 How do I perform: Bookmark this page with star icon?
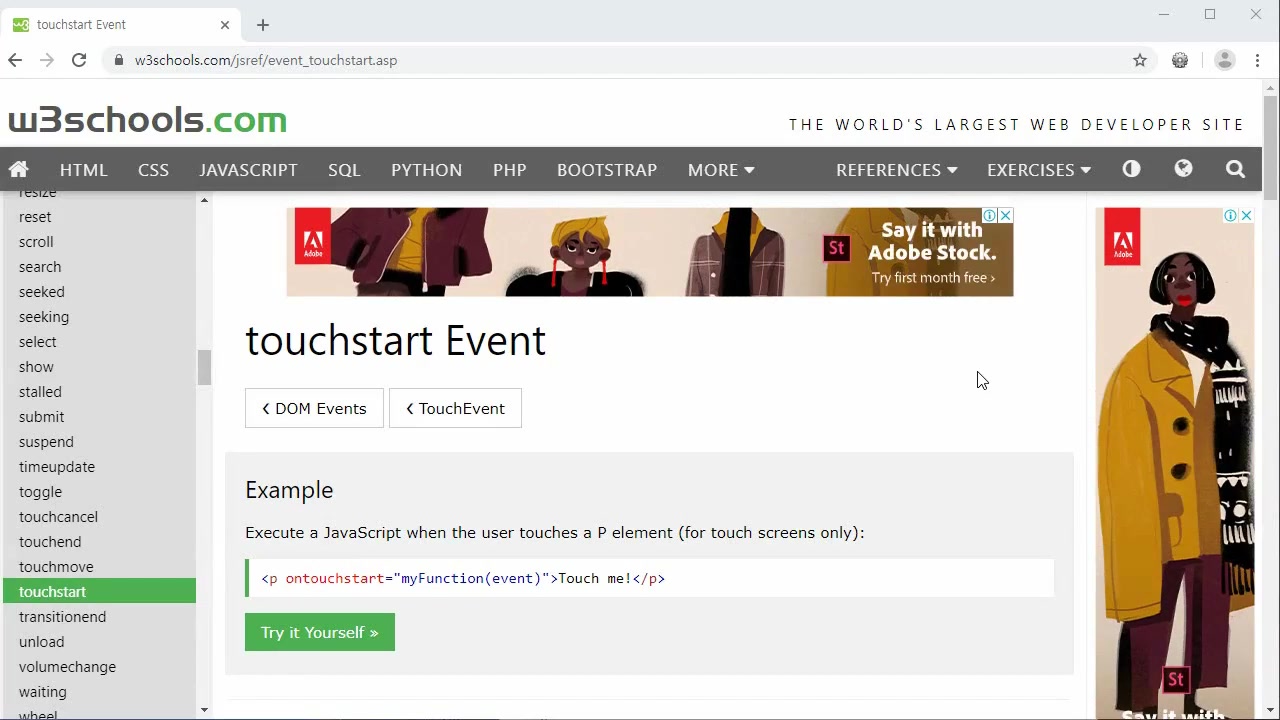click(x=1140, y=60)
